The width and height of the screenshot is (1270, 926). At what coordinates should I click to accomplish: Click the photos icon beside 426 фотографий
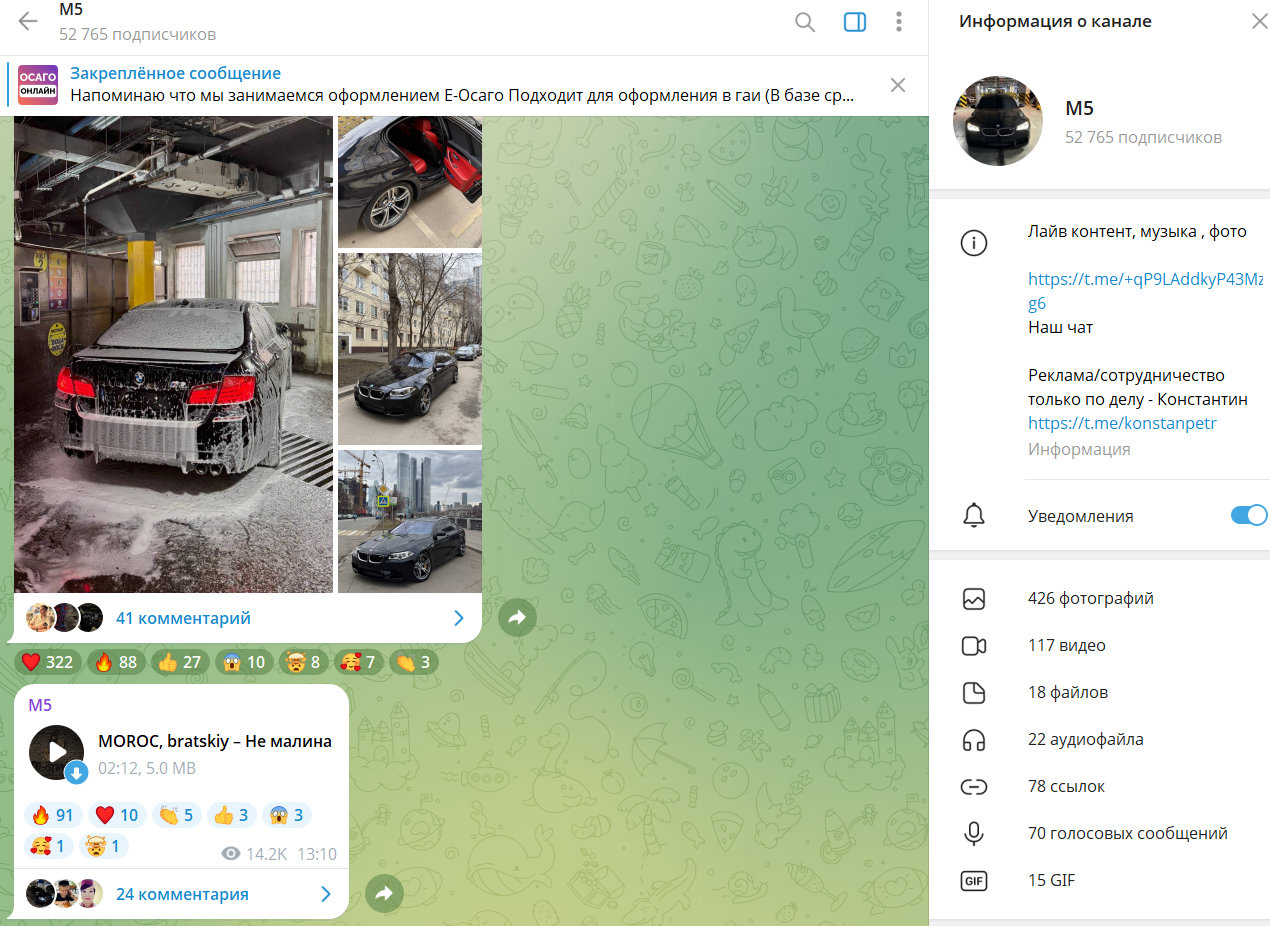pyautogui.click(x=973, y=599)
